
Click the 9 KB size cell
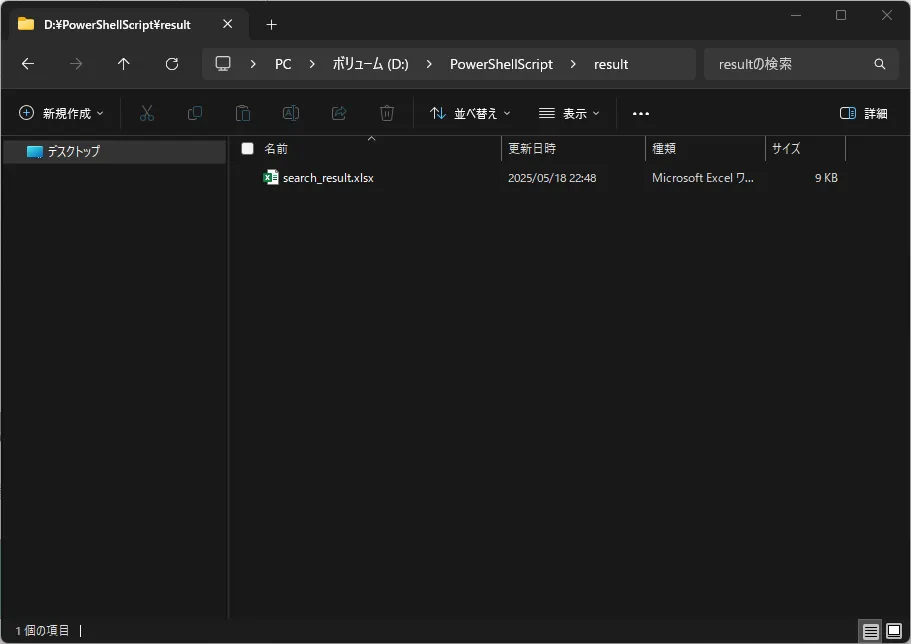tap(826, 178)
